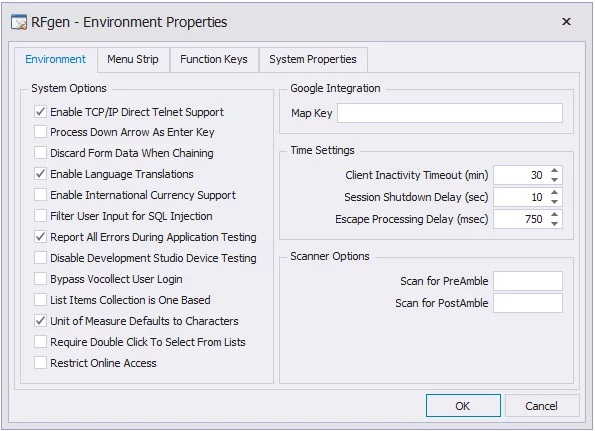Increase Client Inactivity Timeout with up arrow
This screenshot has width=595, height=431.
click(x=554, y=171)
